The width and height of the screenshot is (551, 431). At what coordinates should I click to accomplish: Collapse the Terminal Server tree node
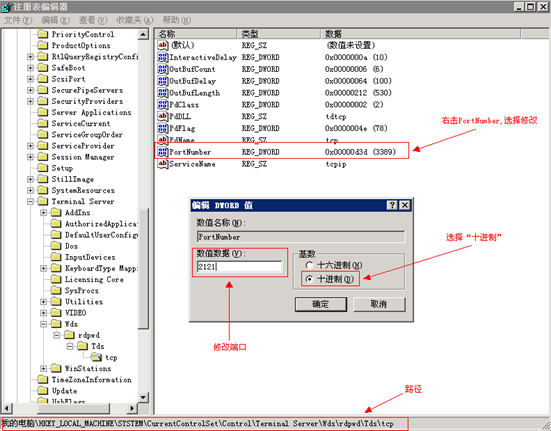coord(31,201)
